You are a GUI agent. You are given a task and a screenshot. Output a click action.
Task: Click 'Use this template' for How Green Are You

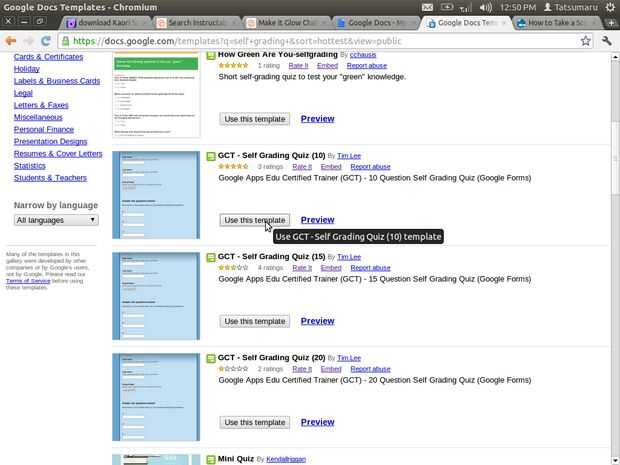pos(255,119)
